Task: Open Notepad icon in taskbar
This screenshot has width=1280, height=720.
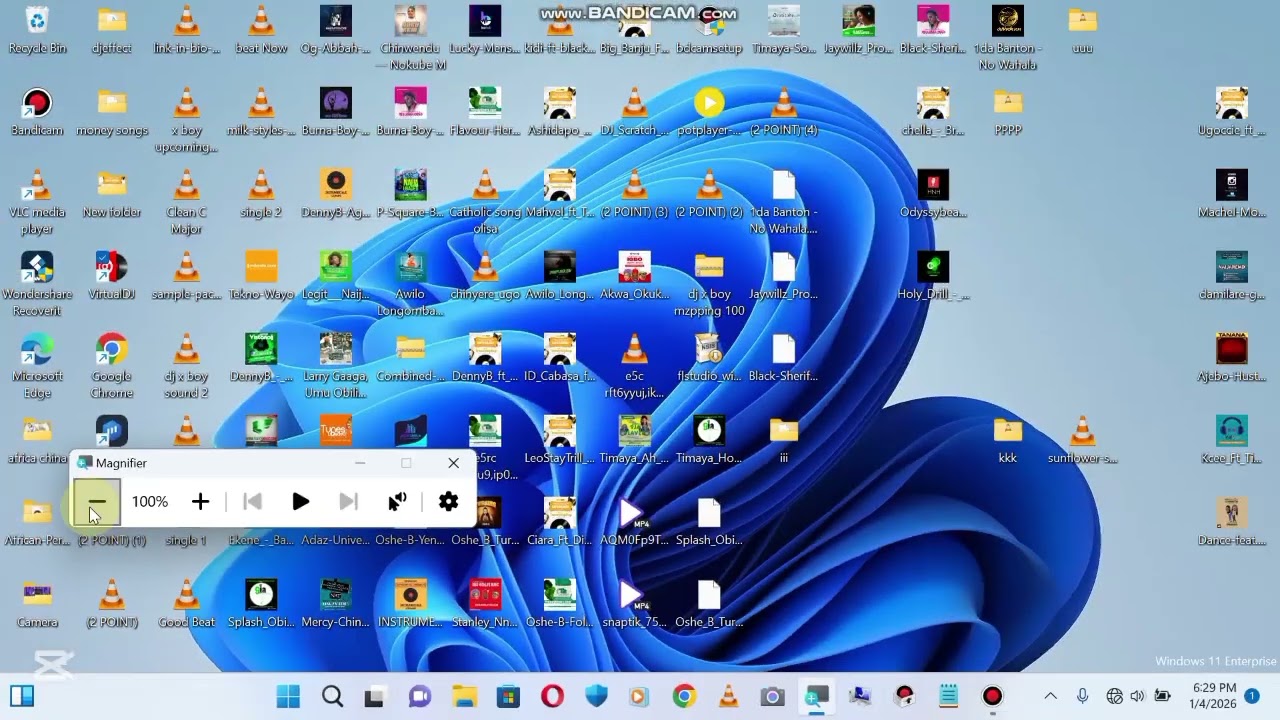Action: coord(948,696)
